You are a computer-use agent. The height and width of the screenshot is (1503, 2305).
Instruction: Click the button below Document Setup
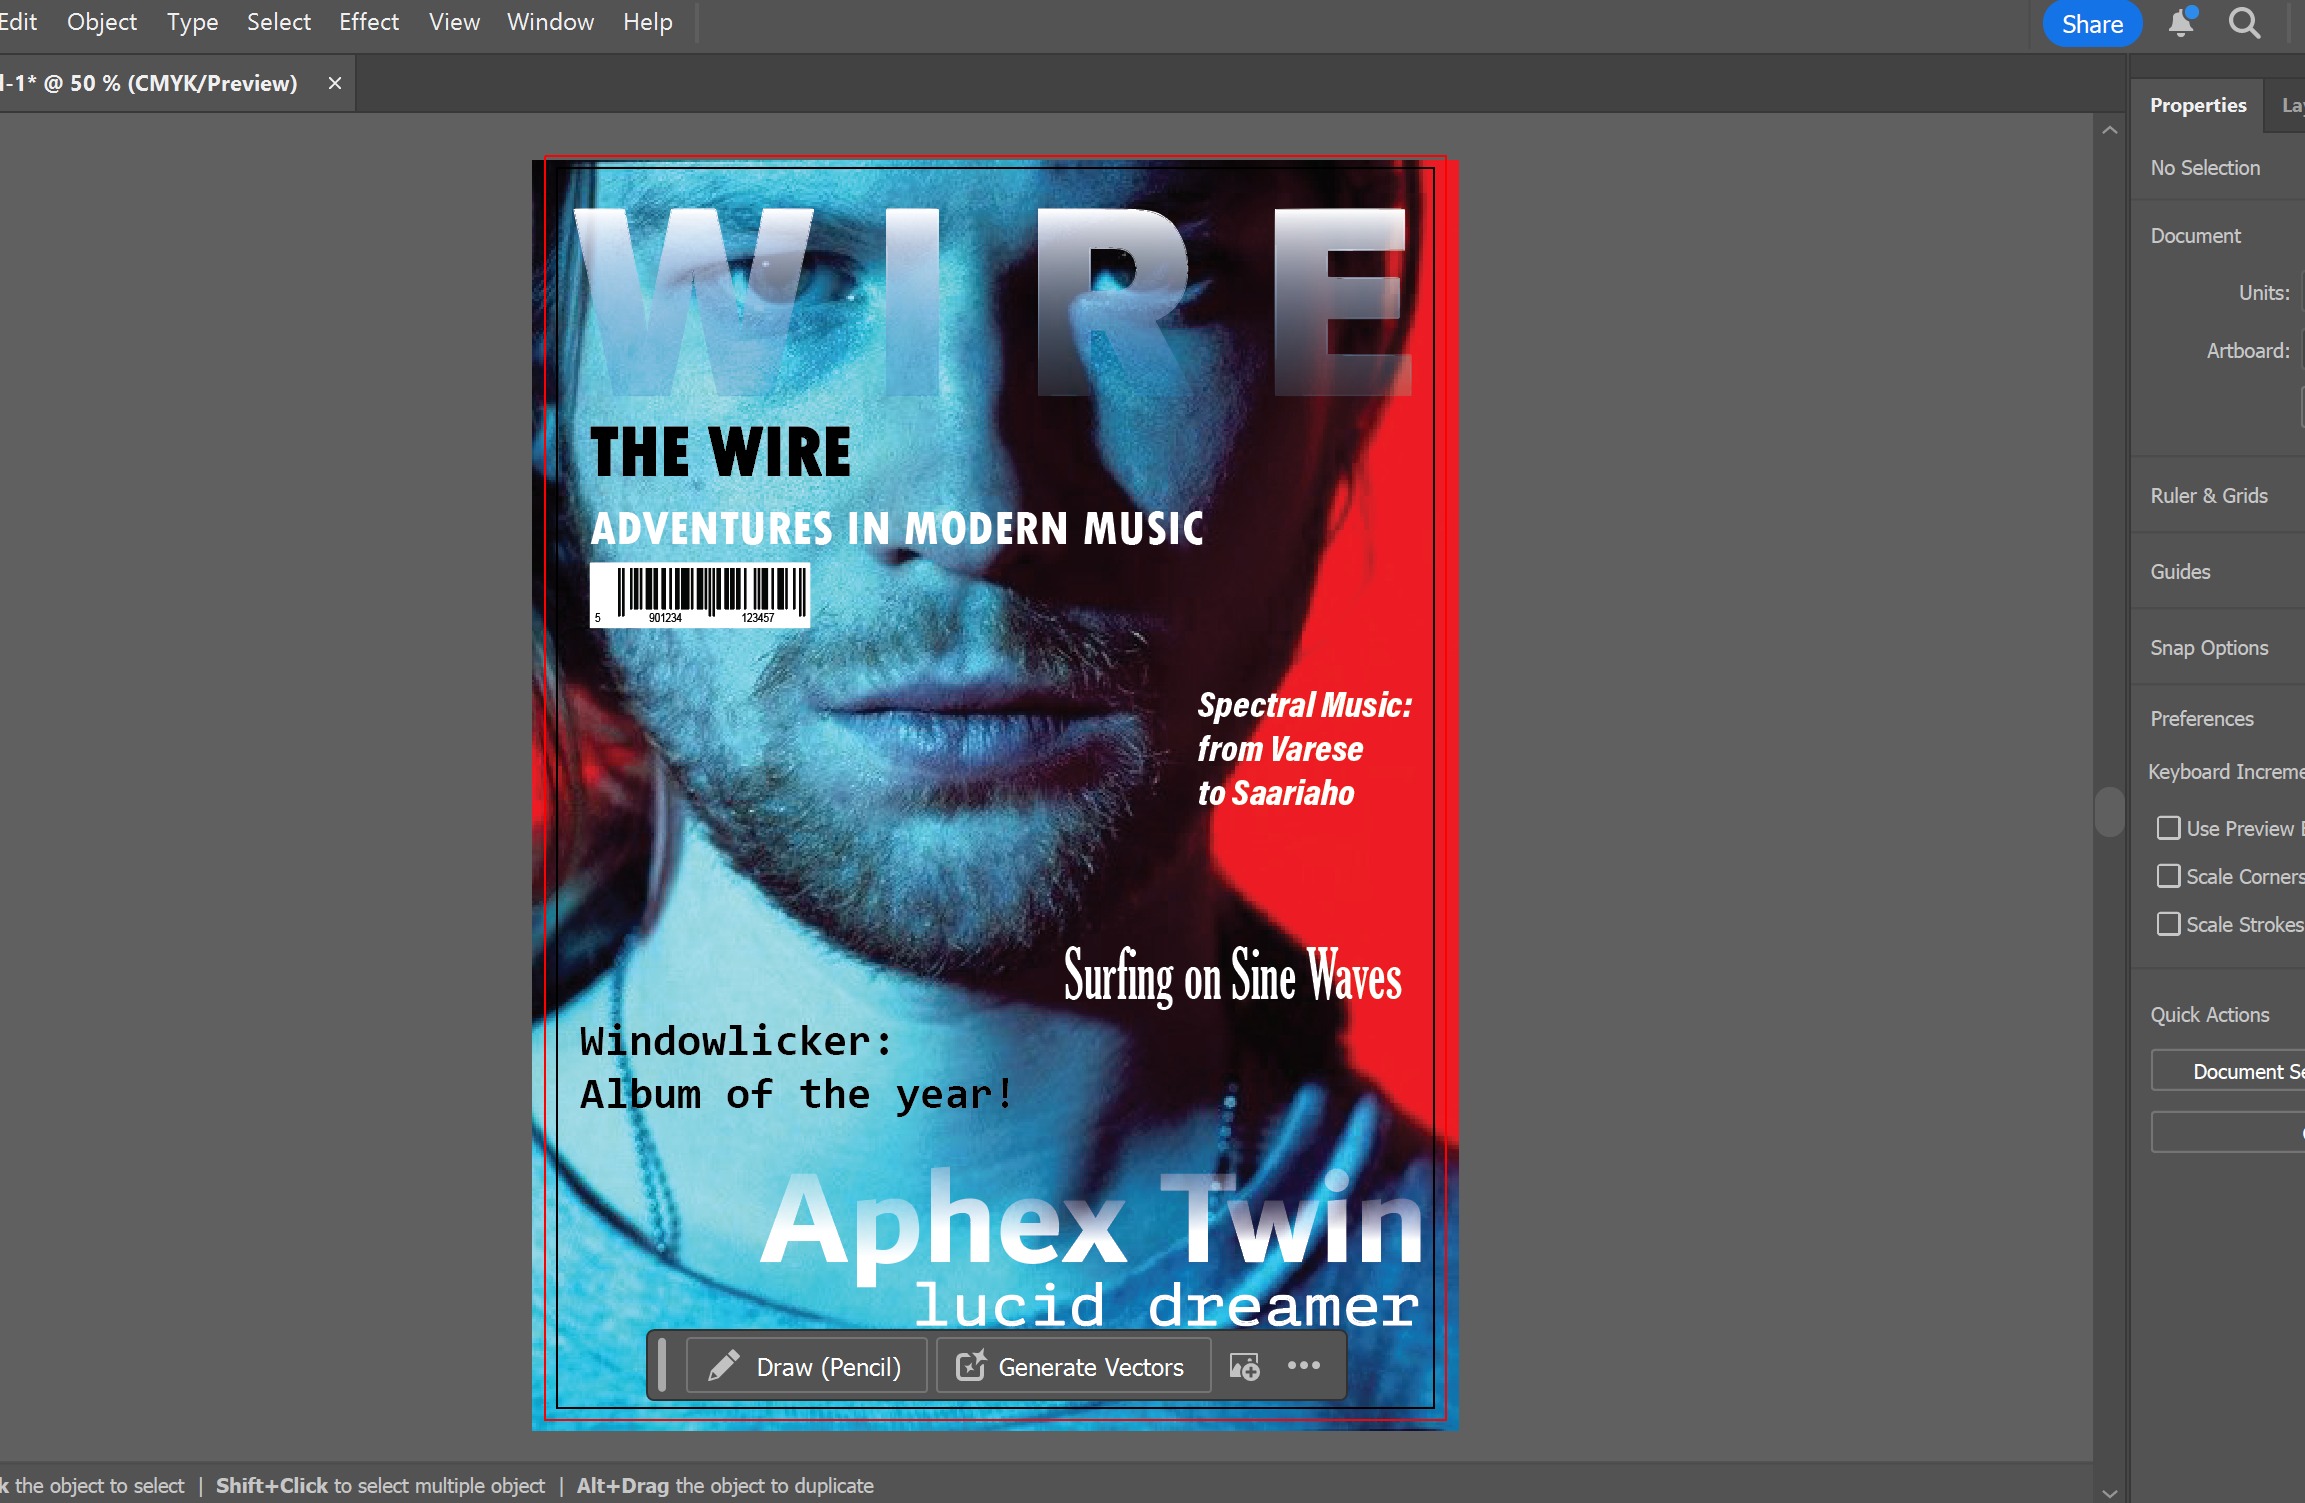tap(2230, 1133)
